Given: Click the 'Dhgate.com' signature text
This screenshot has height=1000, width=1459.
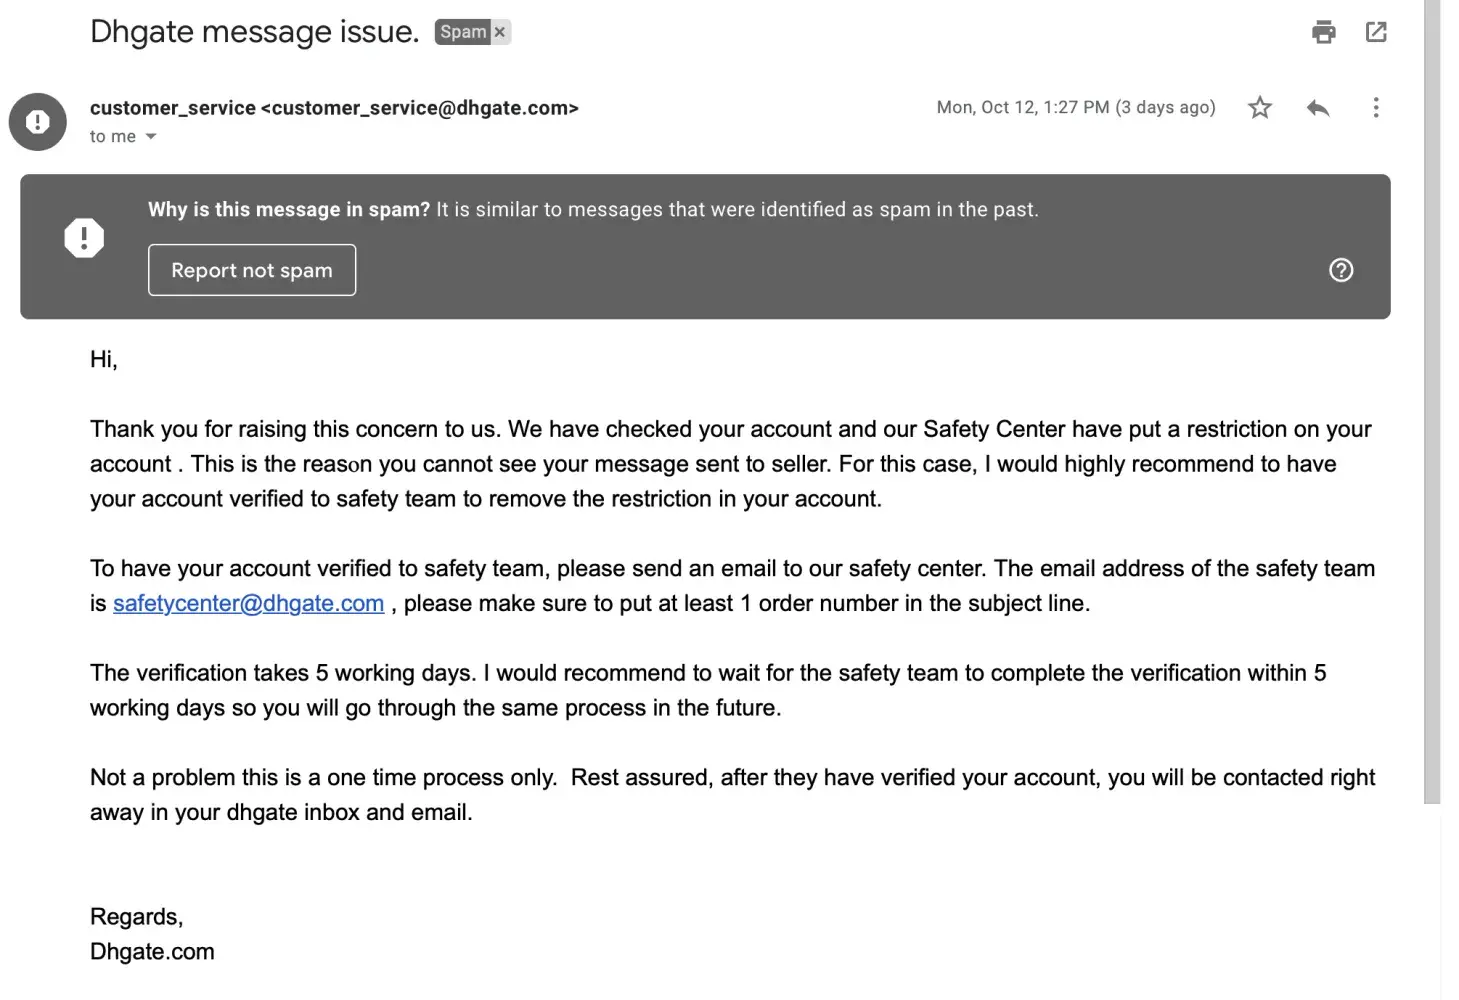Looking at the screenshot, I should click(x=152, y=951).
